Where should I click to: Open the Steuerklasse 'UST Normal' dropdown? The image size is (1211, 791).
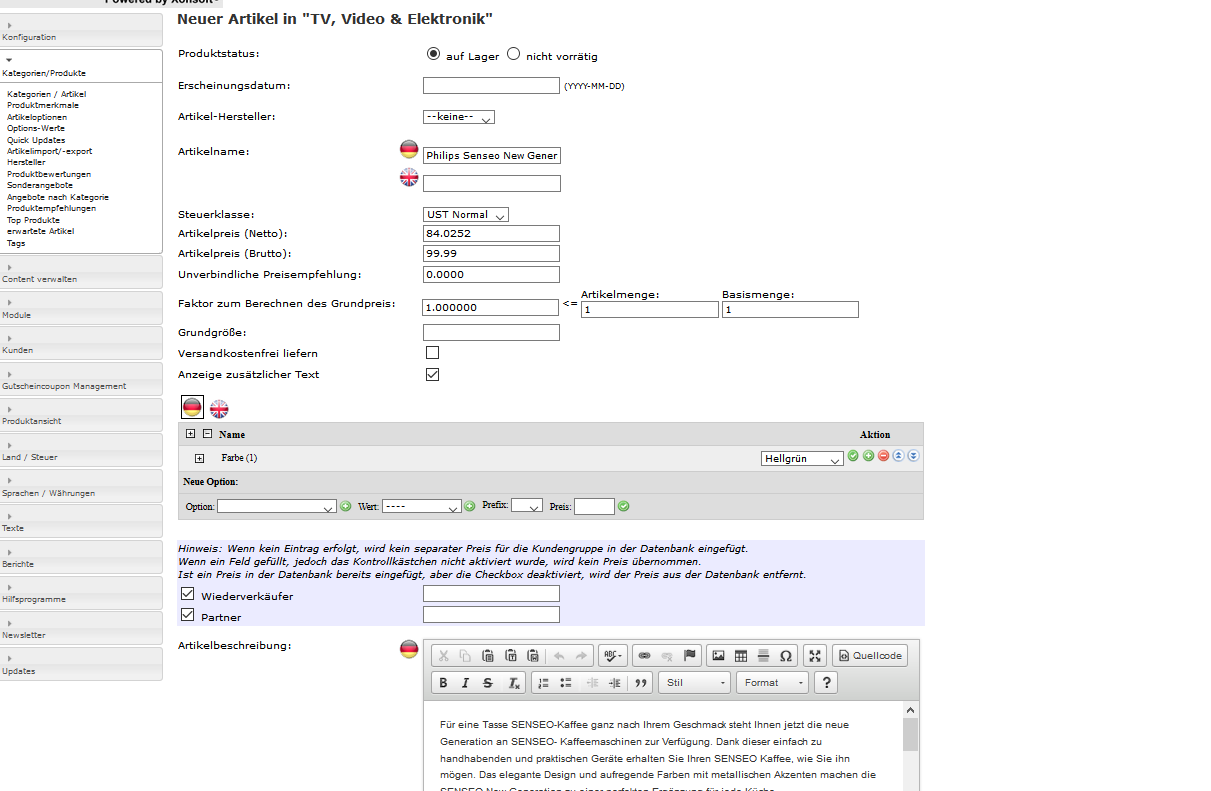pos(466,214)
